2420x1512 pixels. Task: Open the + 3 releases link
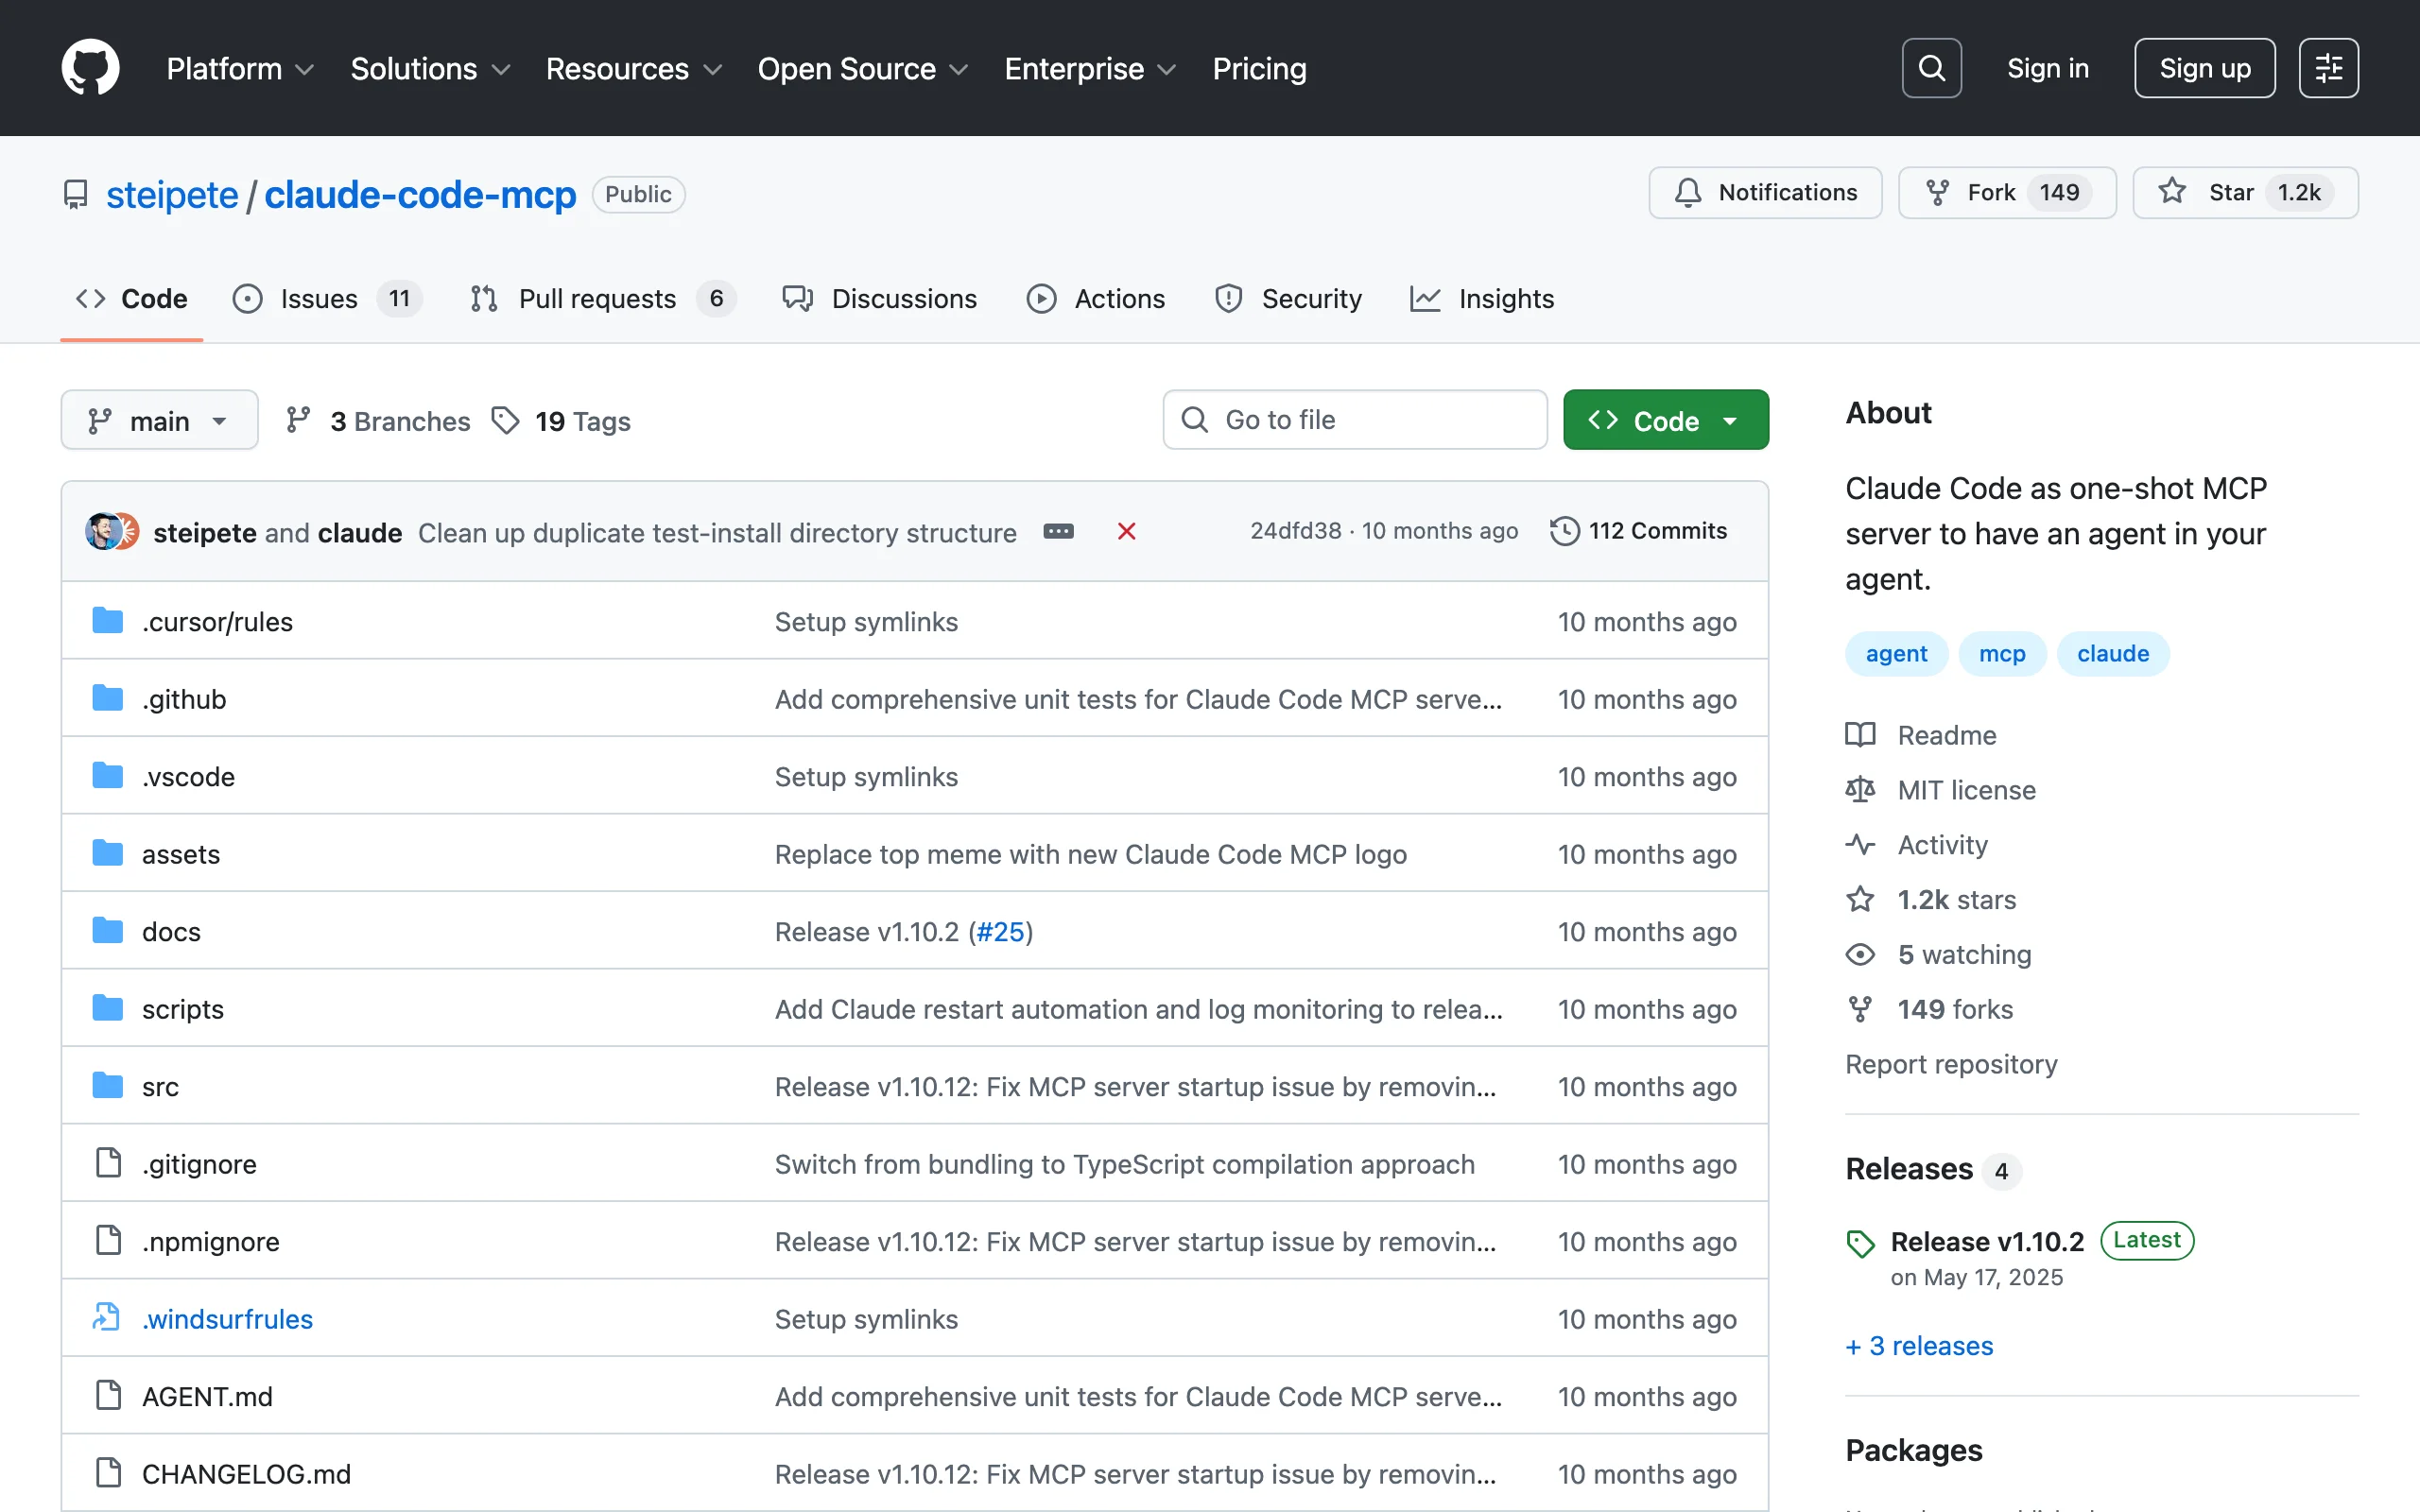(x=1919, y=1346)
